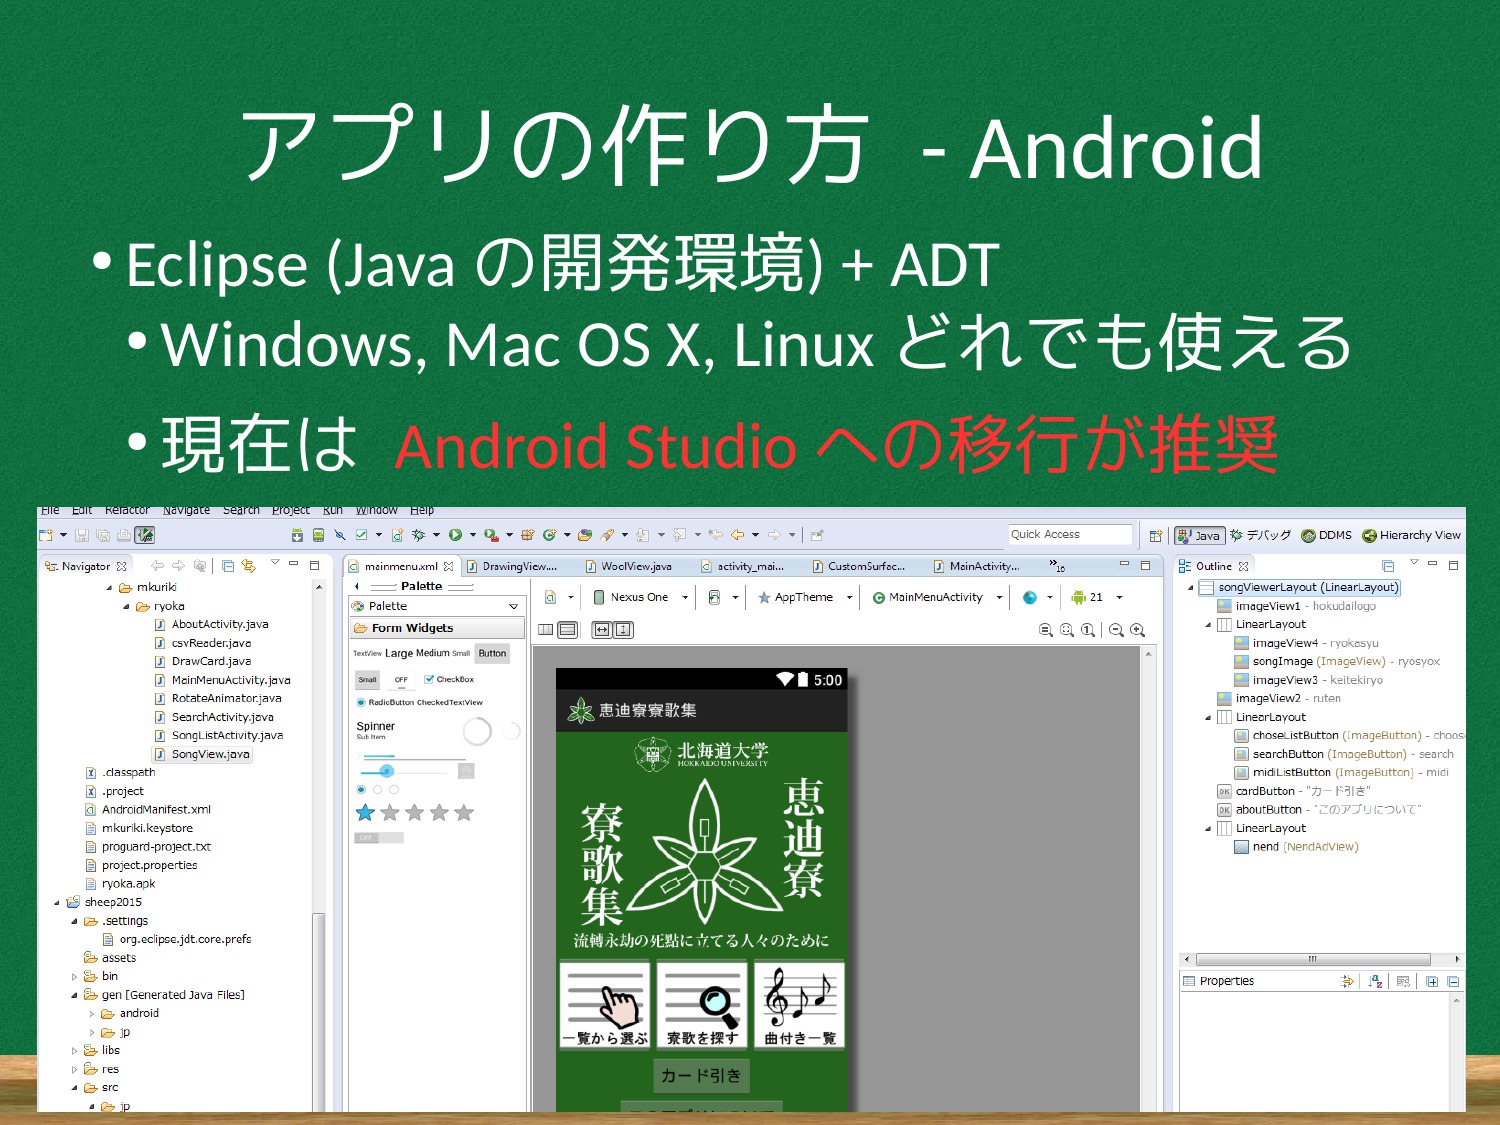Click the Zoom Out magnifier in layout editor
Image resolution: width=1500 pixels, height=1125 pixels.
click(1116, 630)
